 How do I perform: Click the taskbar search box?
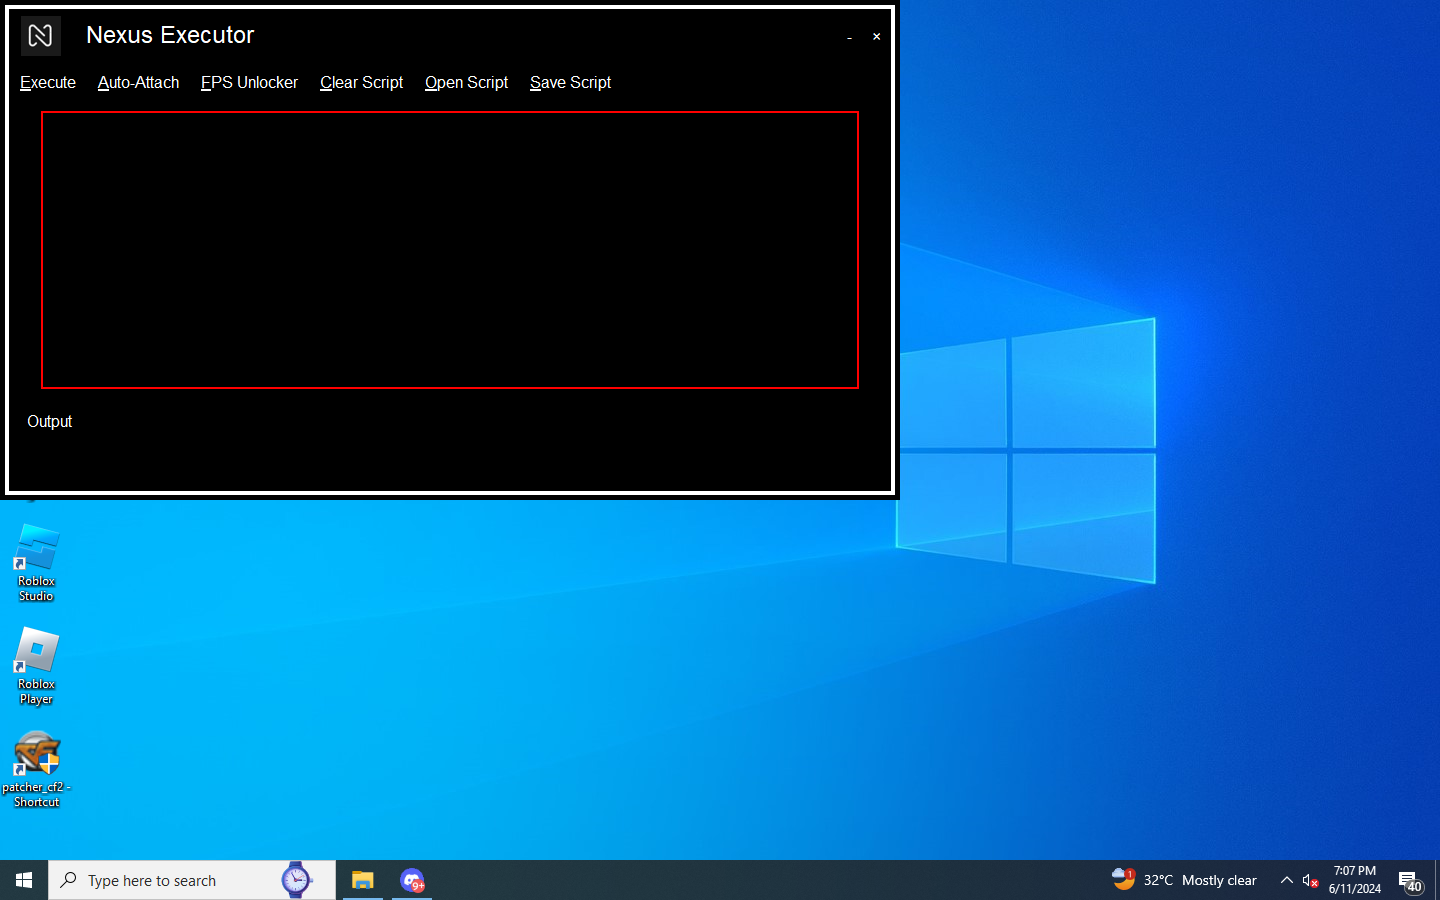(192, 880)
